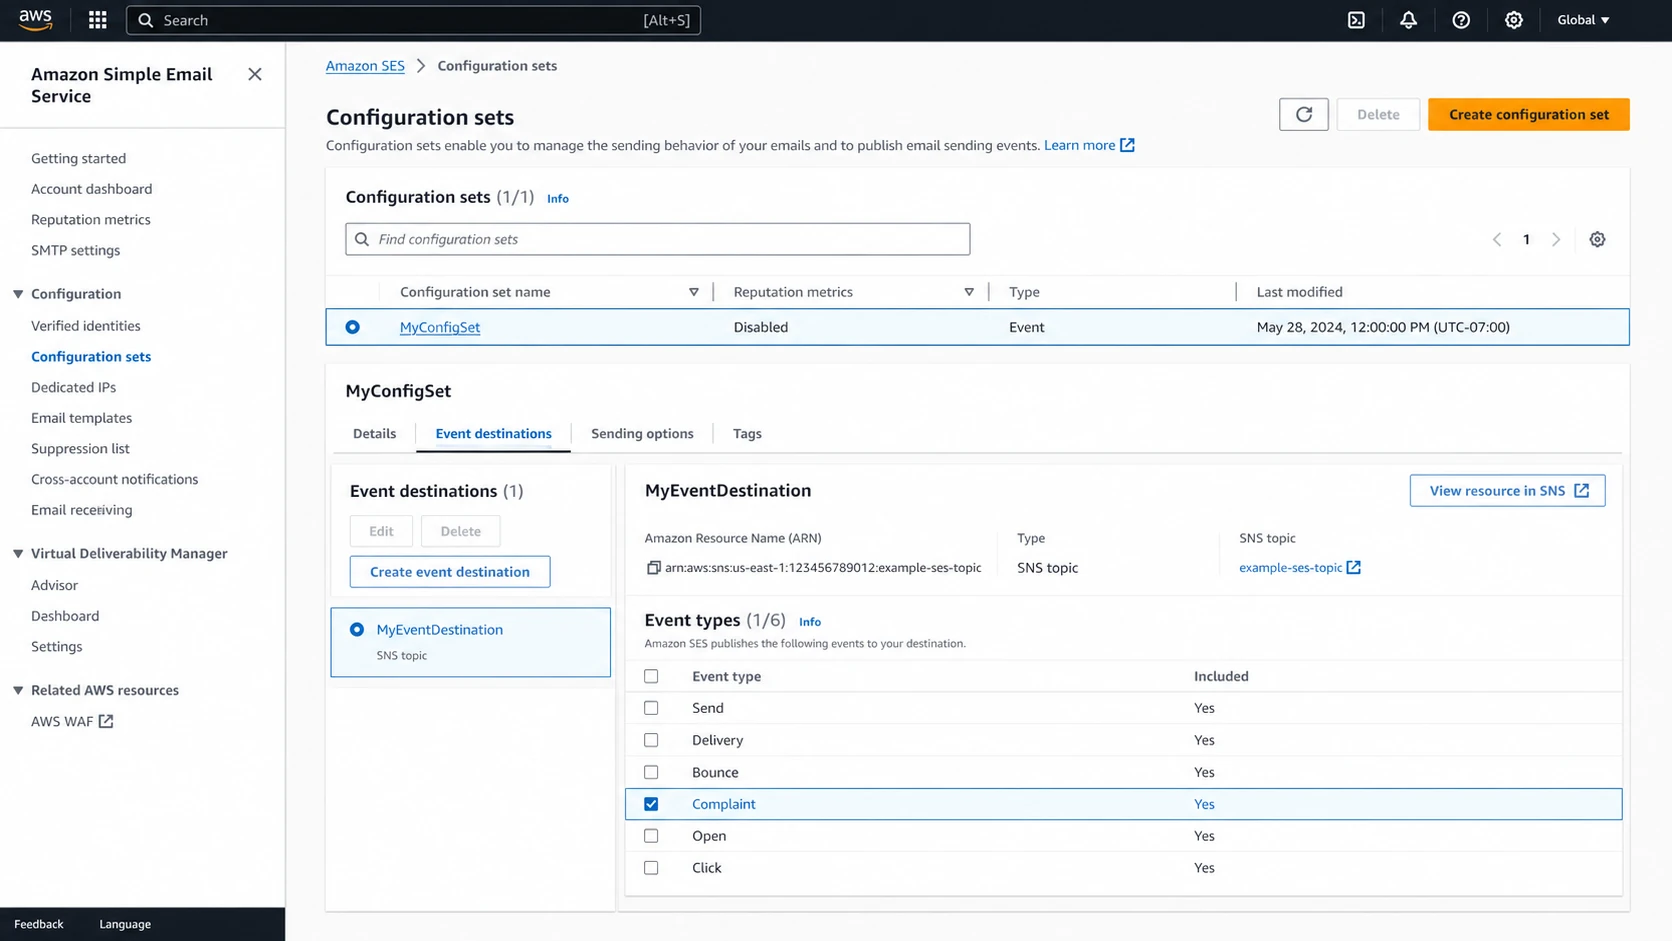Viewport: 1672px width, 941px height.
Task: Copy the SNS topic ARN
Action: pos(653,568)
